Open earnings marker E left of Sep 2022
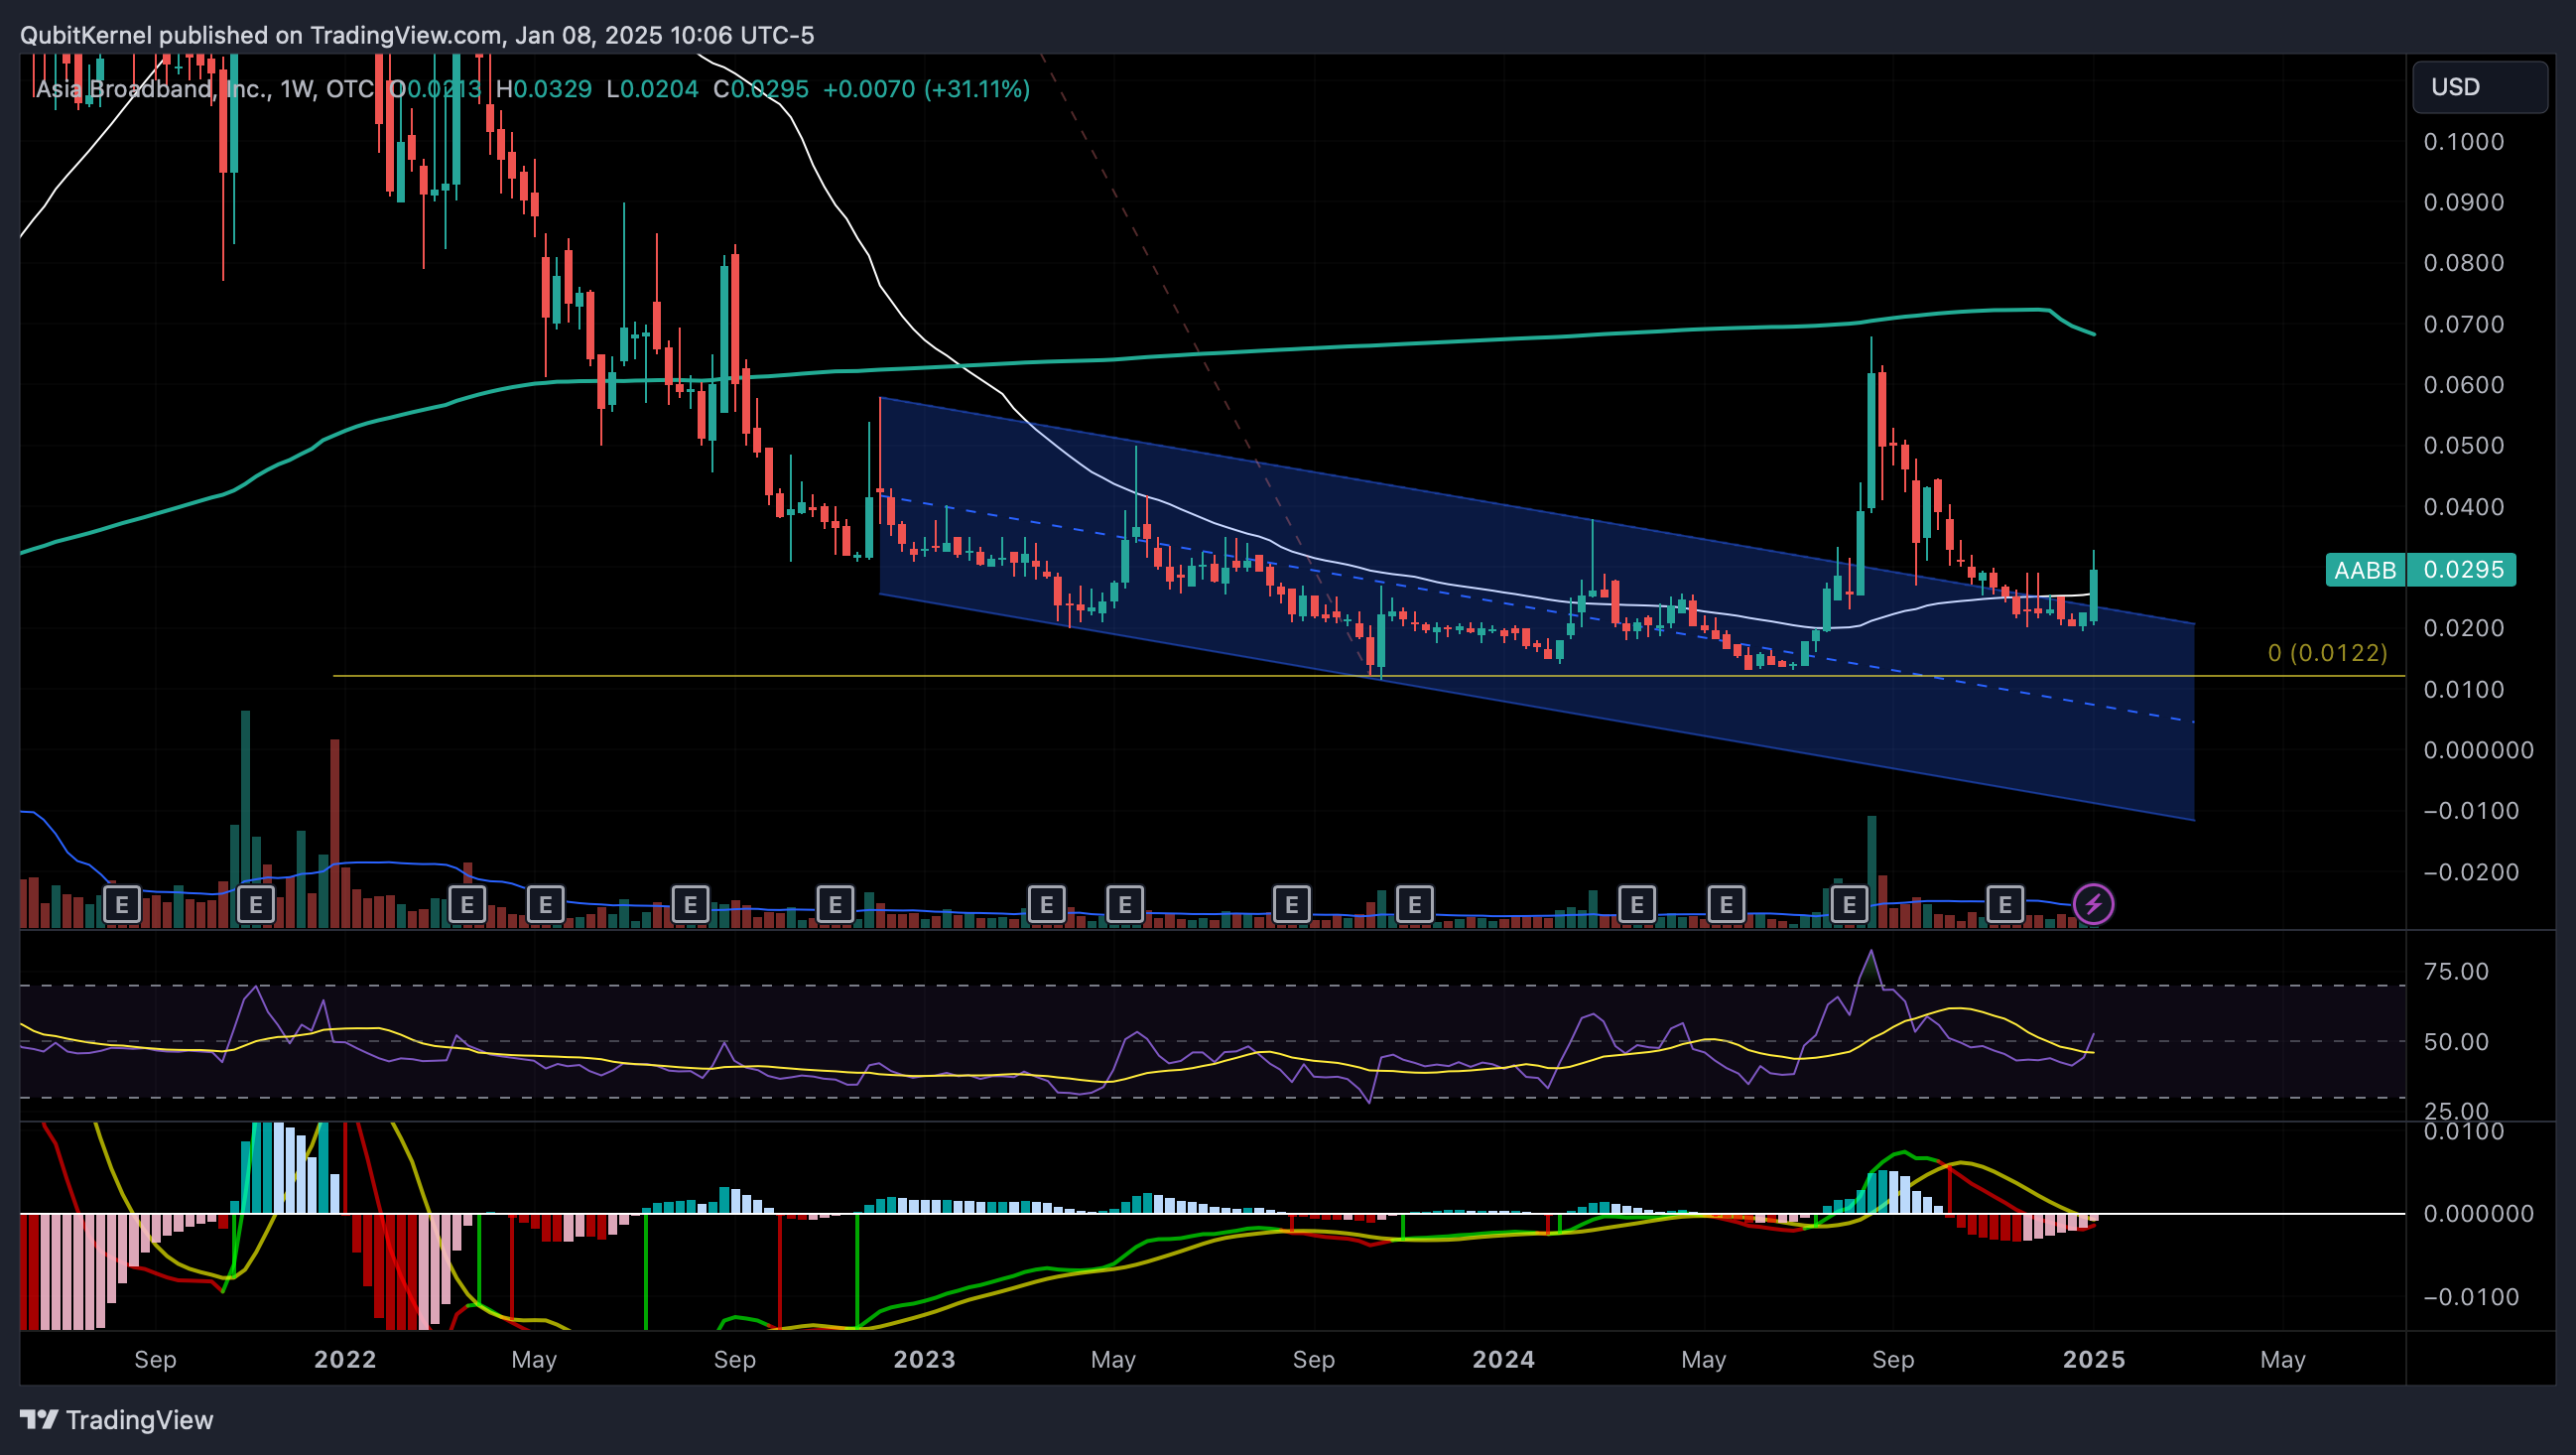2576x1455 pixels. 690,905
